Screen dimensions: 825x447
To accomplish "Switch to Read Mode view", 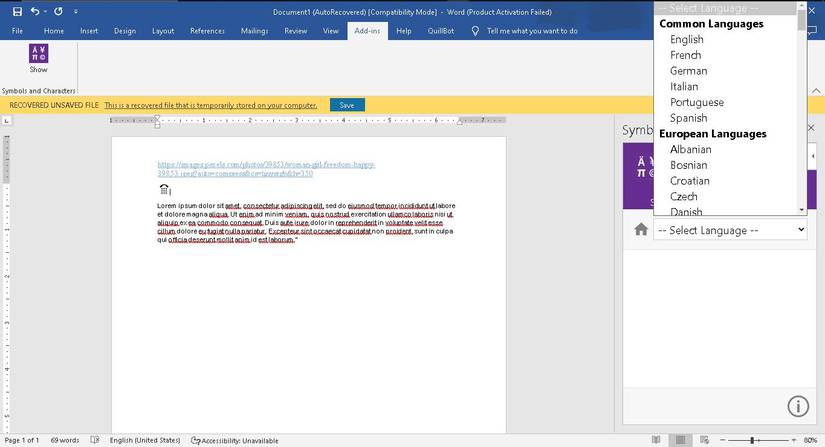I will 656,440.
